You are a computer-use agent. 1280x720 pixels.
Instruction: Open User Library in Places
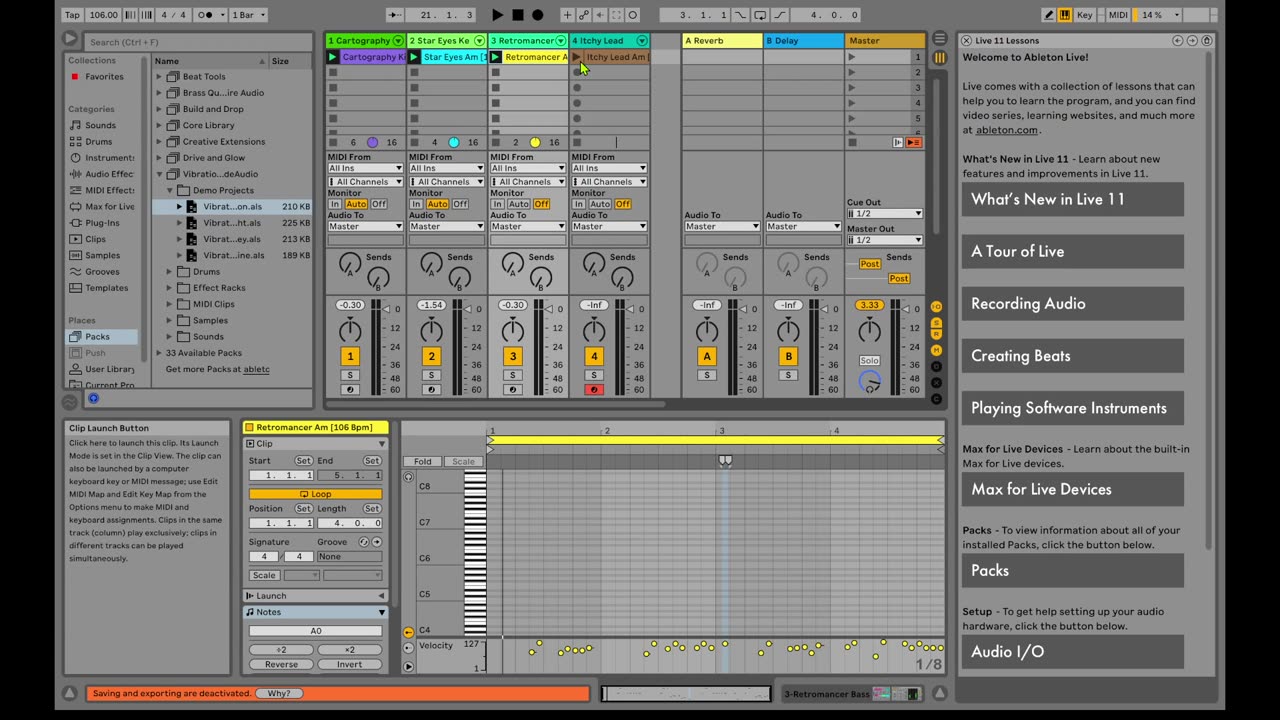(102, 369)
